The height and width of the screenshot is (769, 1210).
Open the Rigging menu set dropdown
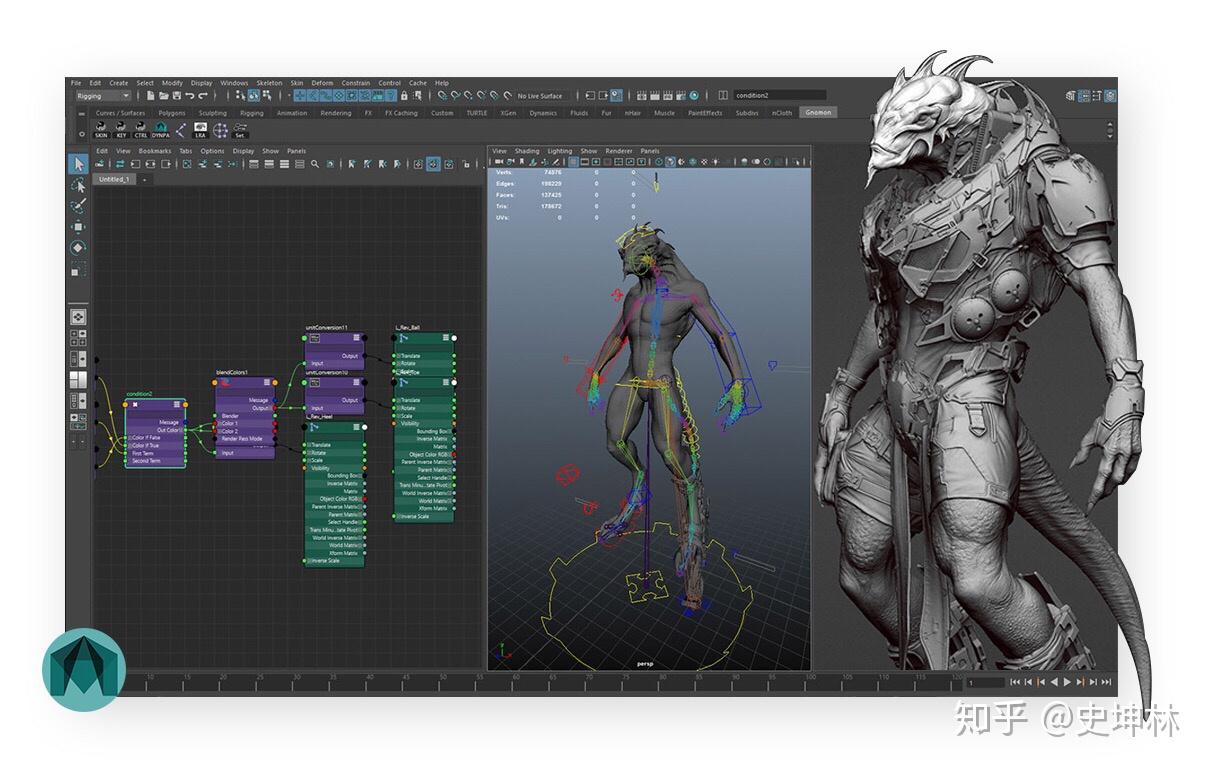[103, 96]
